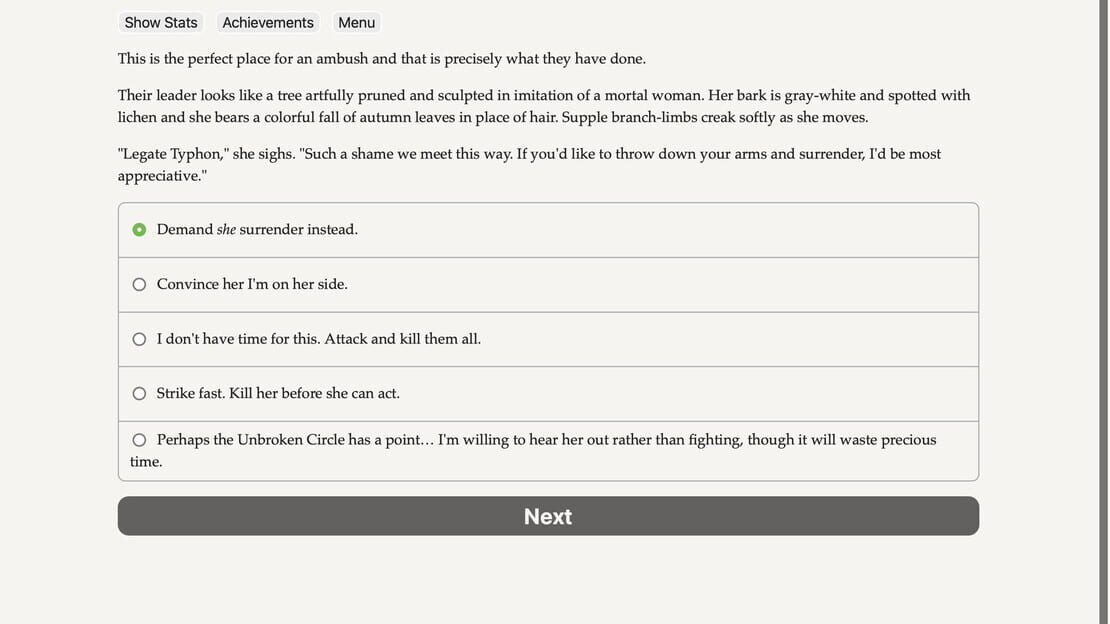Click the italic word 'she' in first option
This screenshot has height=624, width=1110.
pyautogui.click(x=226, y=229)
